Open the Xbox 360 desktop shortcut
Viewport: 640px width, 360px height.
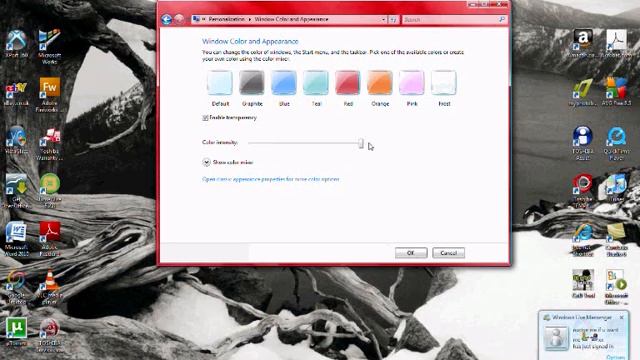pos(16,43)
